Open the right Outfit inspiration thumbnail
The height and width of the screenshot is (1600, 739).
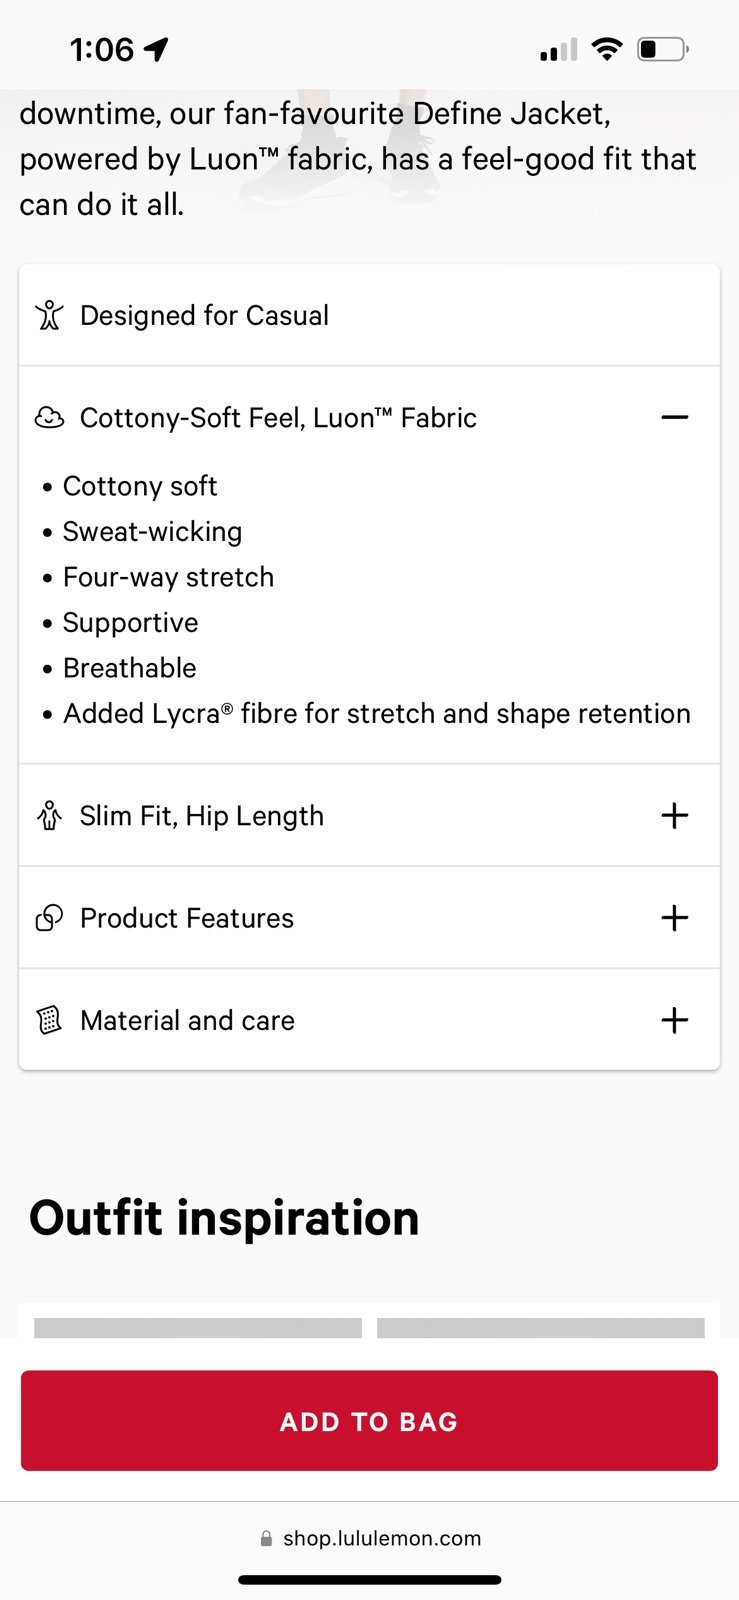click(x=541, y=1326)
